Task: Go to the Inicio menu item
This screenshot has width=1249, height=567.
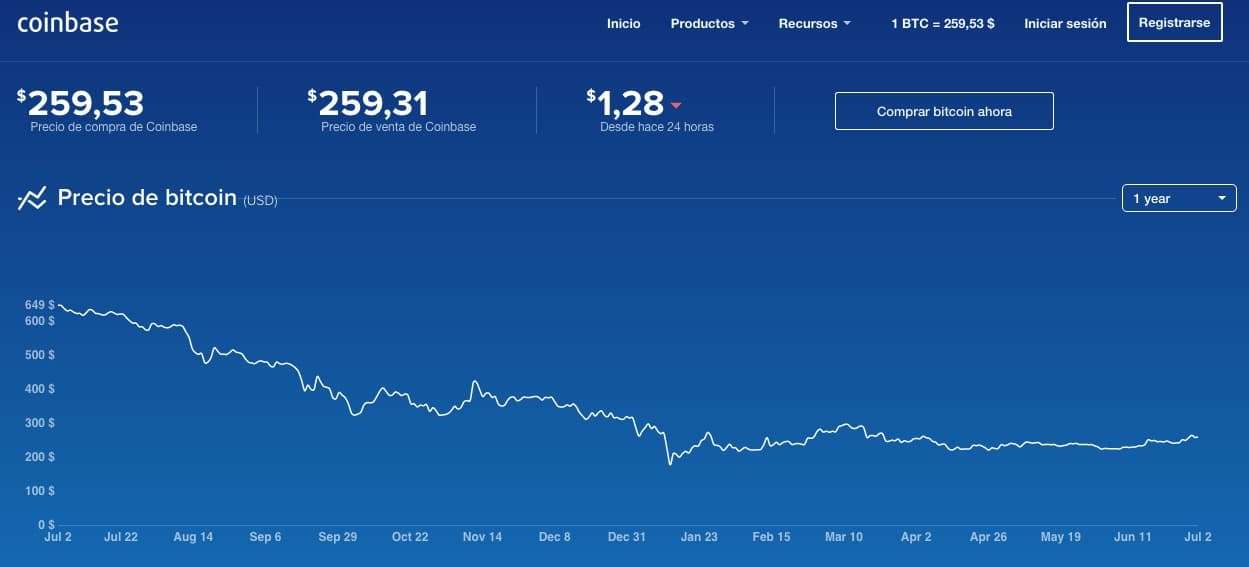Action: 623,23
